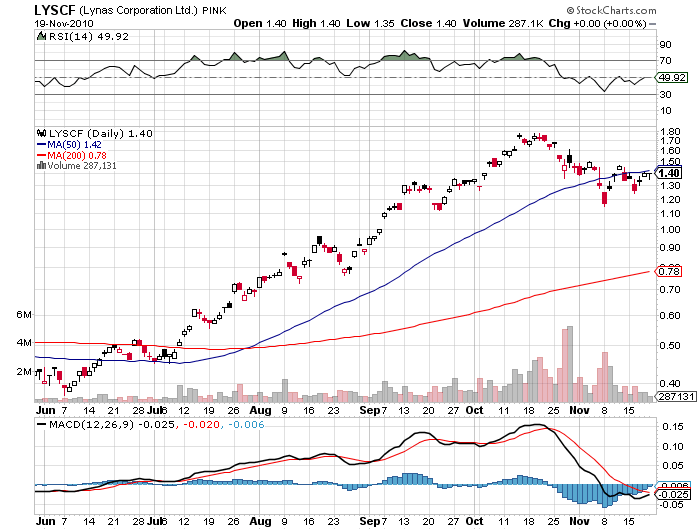Image resolution: width=700 pixels, height=530 pixels.
Task: Click the Jun label on price date axis
Action: pyautogui.click(x=46, y=410)
